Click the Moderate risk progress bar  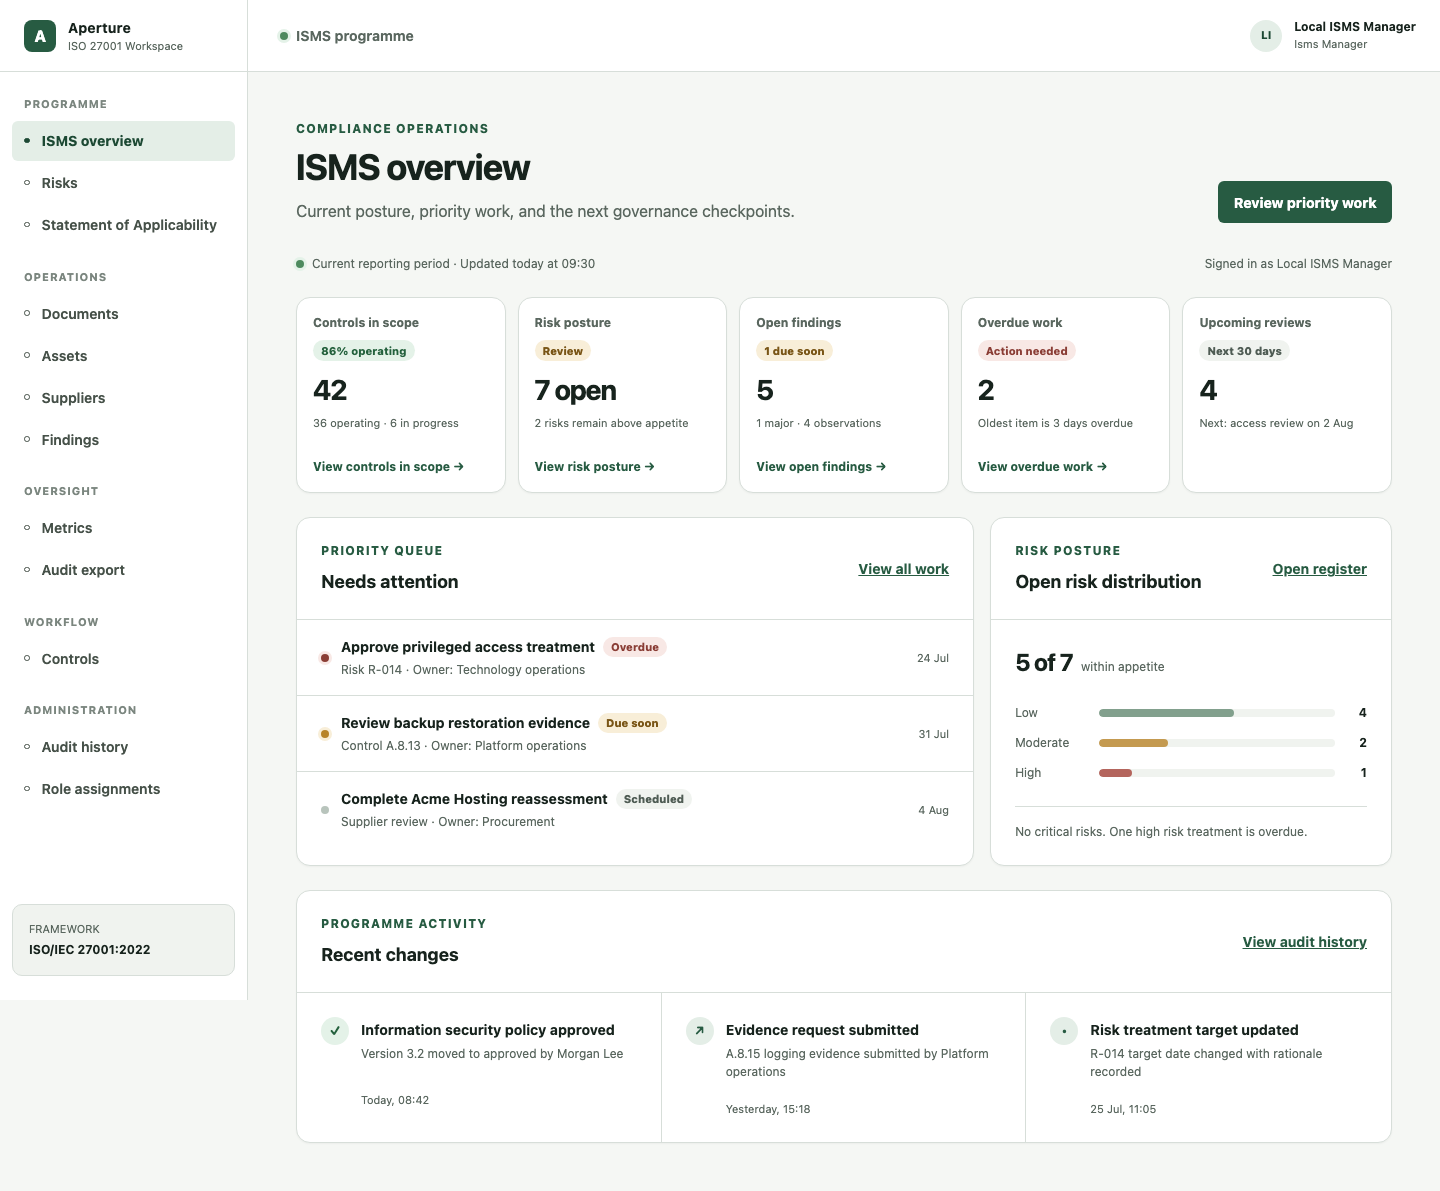(1216, 743)
